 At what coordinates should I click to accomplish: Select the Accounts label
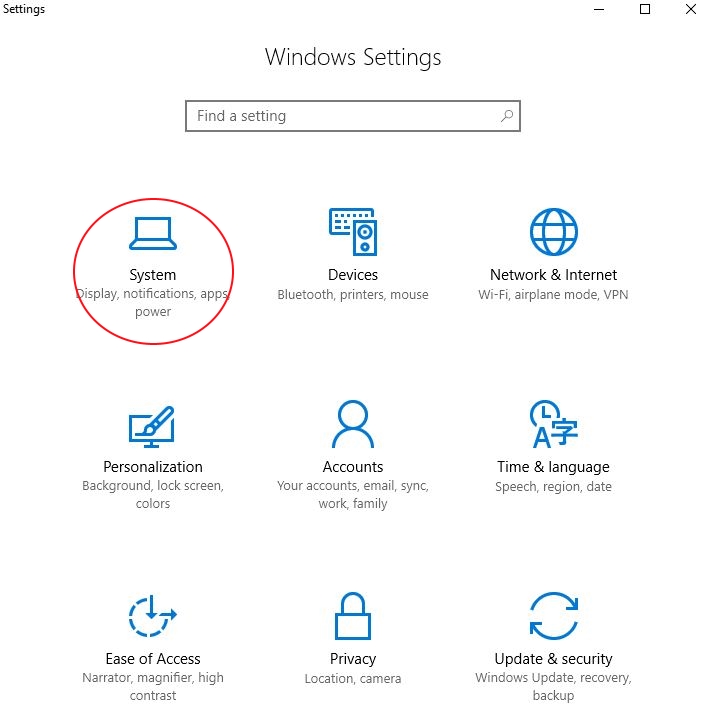click(x=353, y=467)
